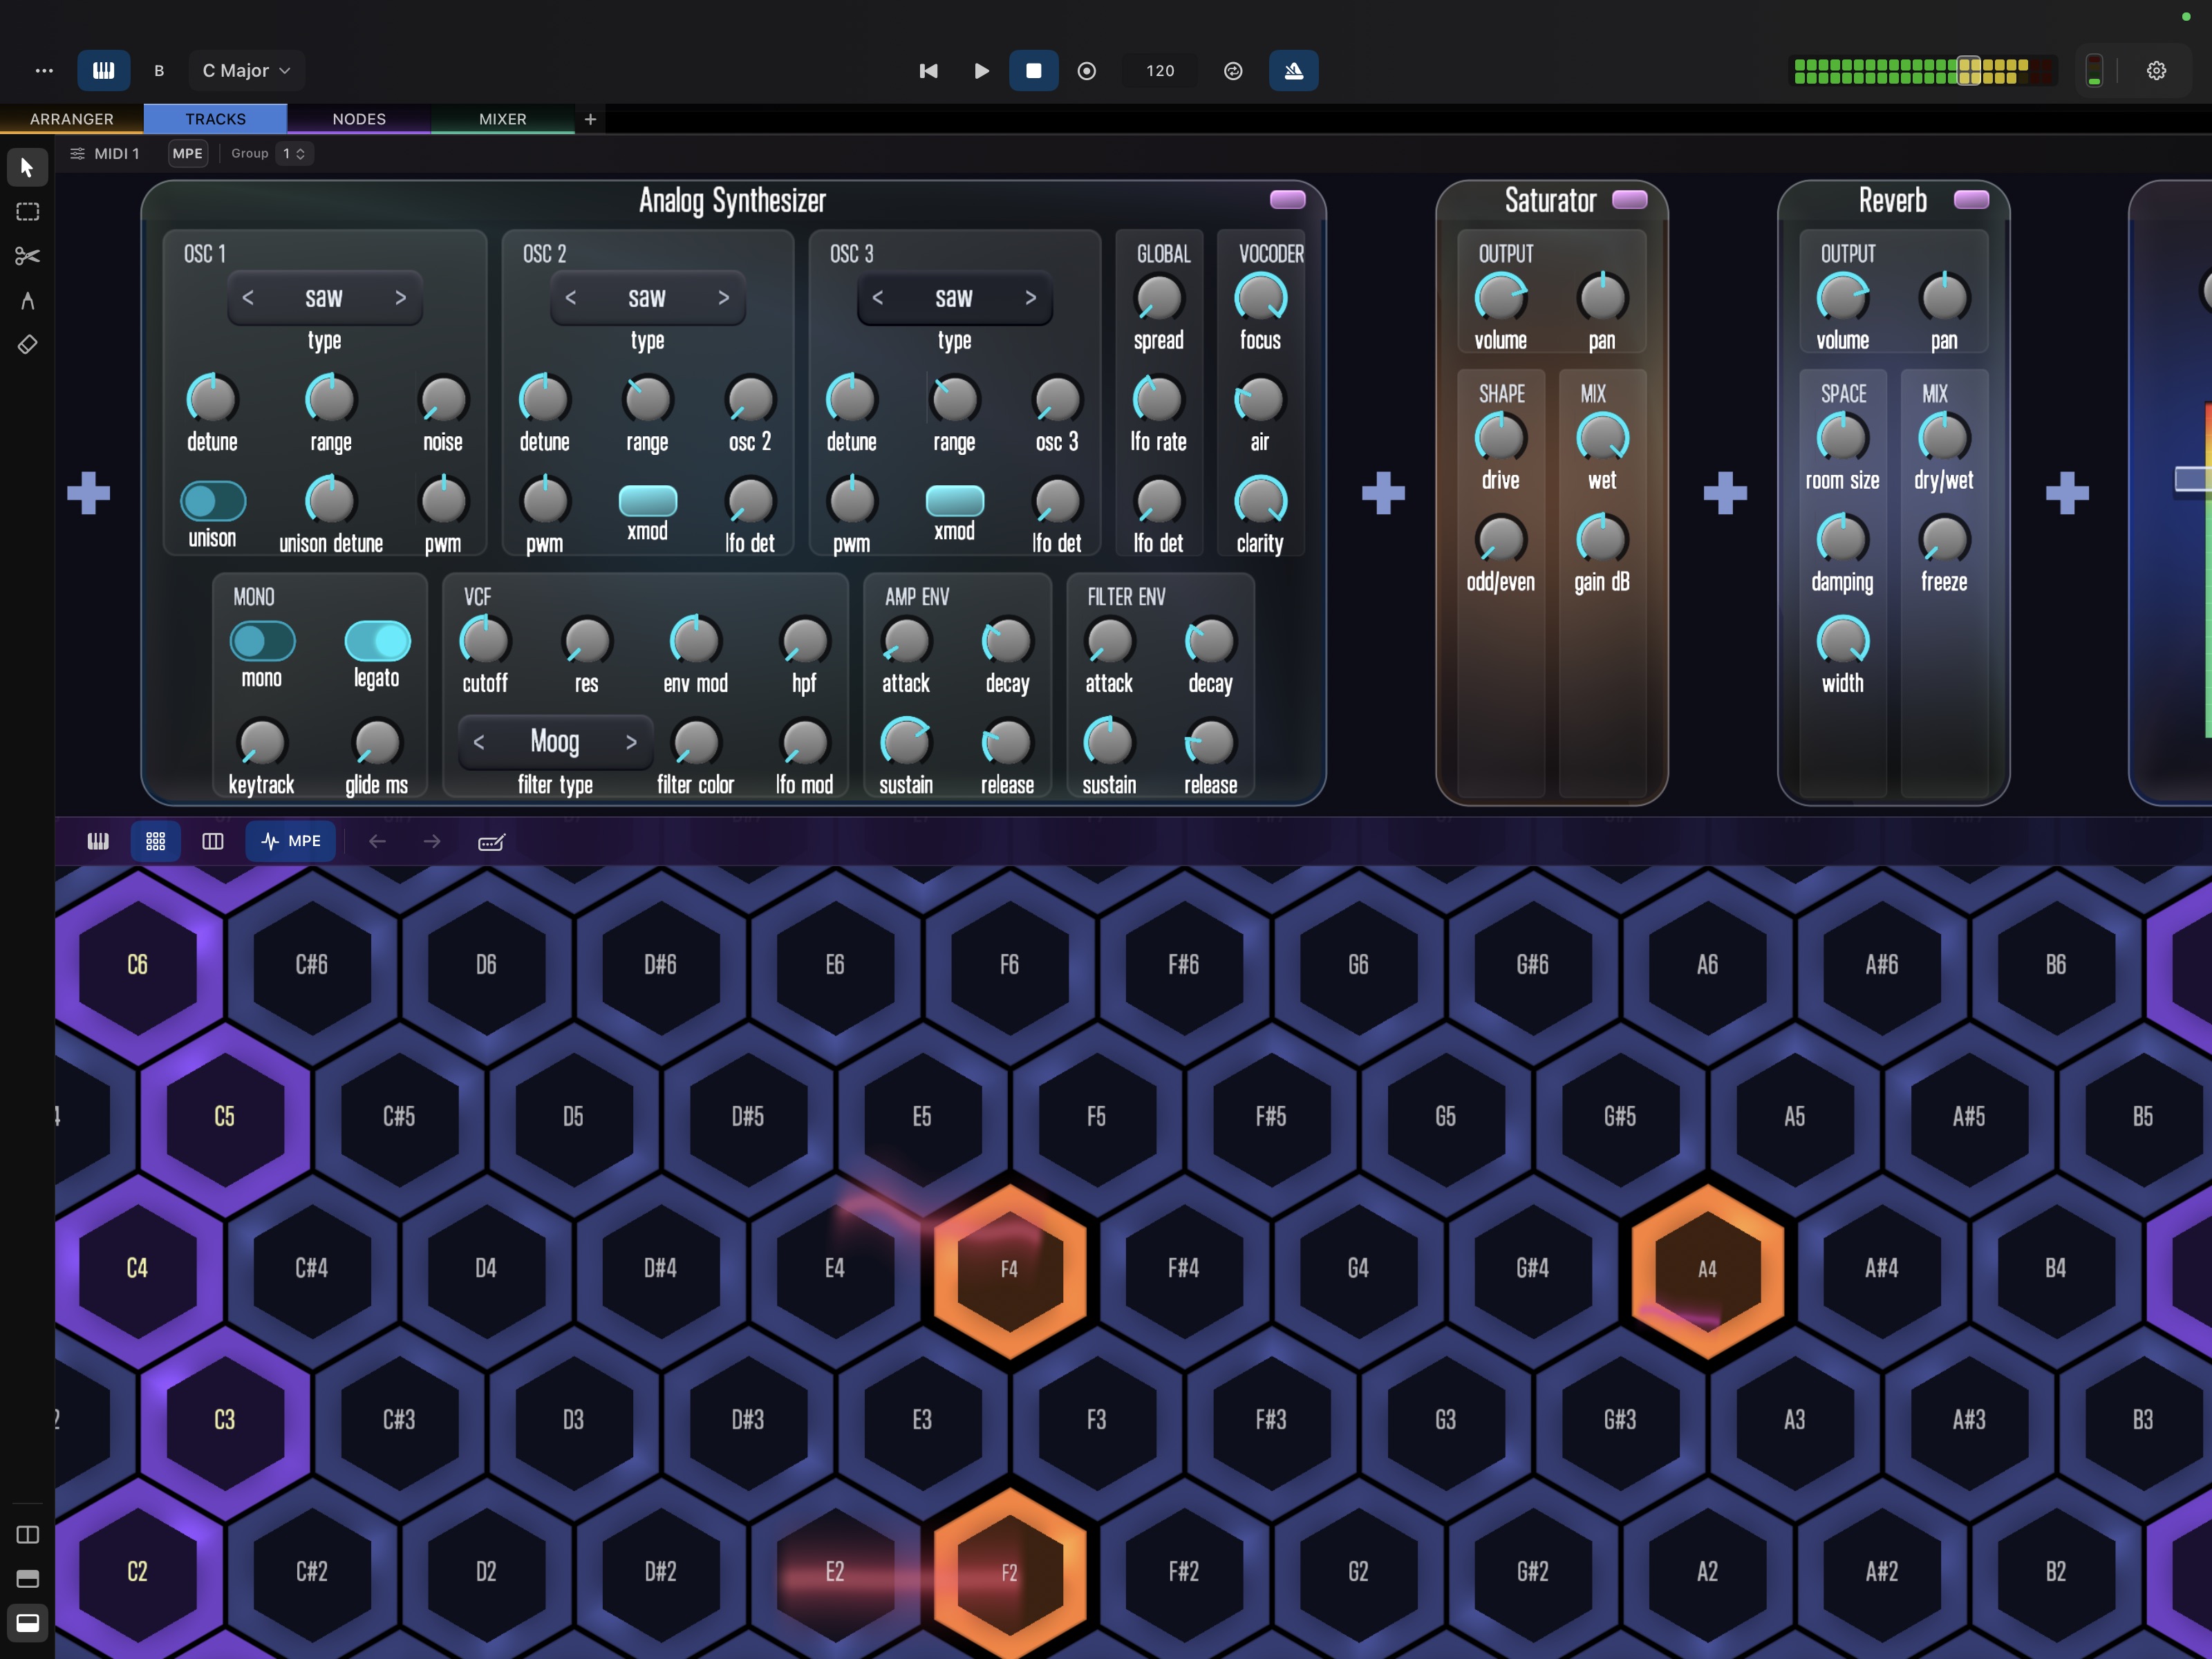This screenshot has width=2212, height=1659.
Task: Add effect between Synthesizer and Saturator
Action: click(x=1383, y=493)
